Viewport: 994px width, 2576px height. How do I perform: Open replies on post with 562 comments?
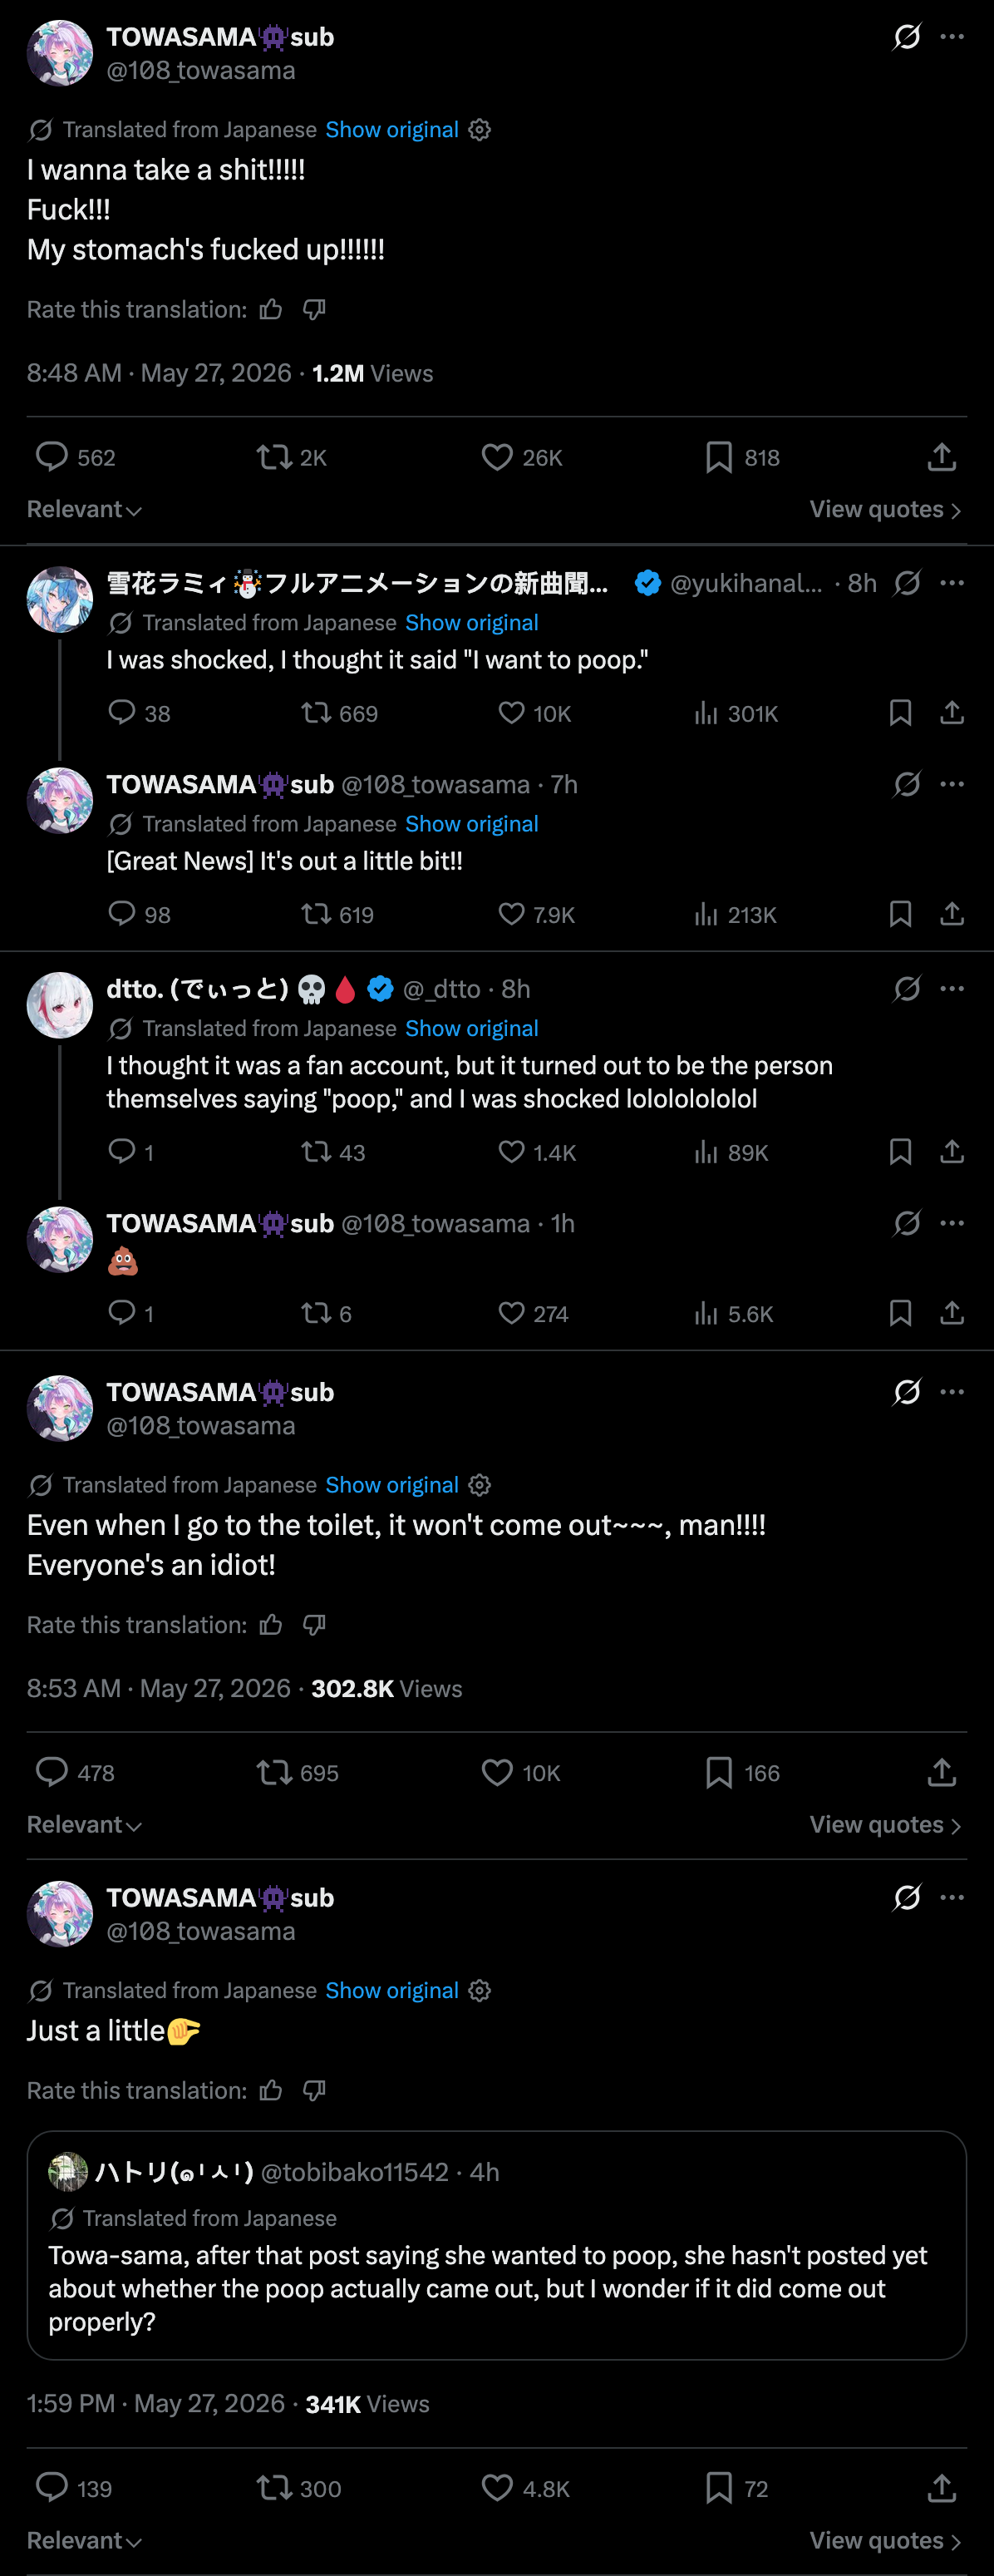tap(51, 457)
